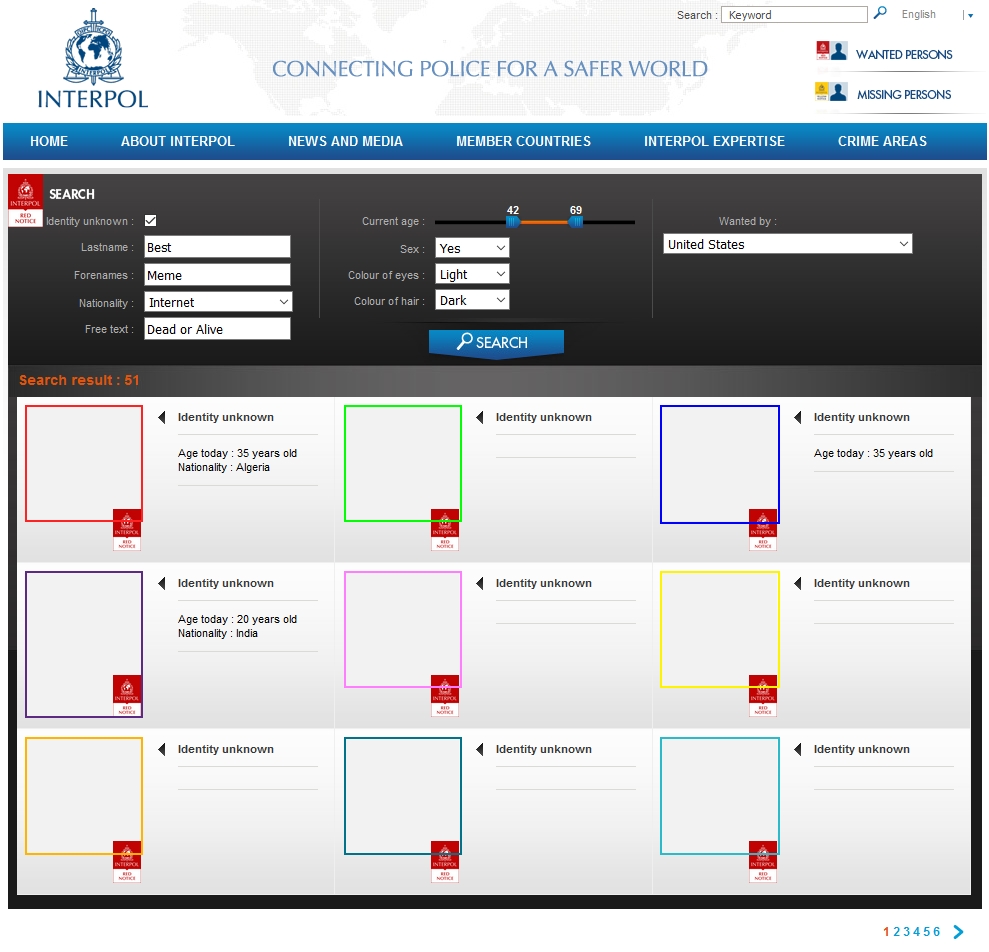
Task: Open the Wanted by United States dropdown
Action: 787,244
